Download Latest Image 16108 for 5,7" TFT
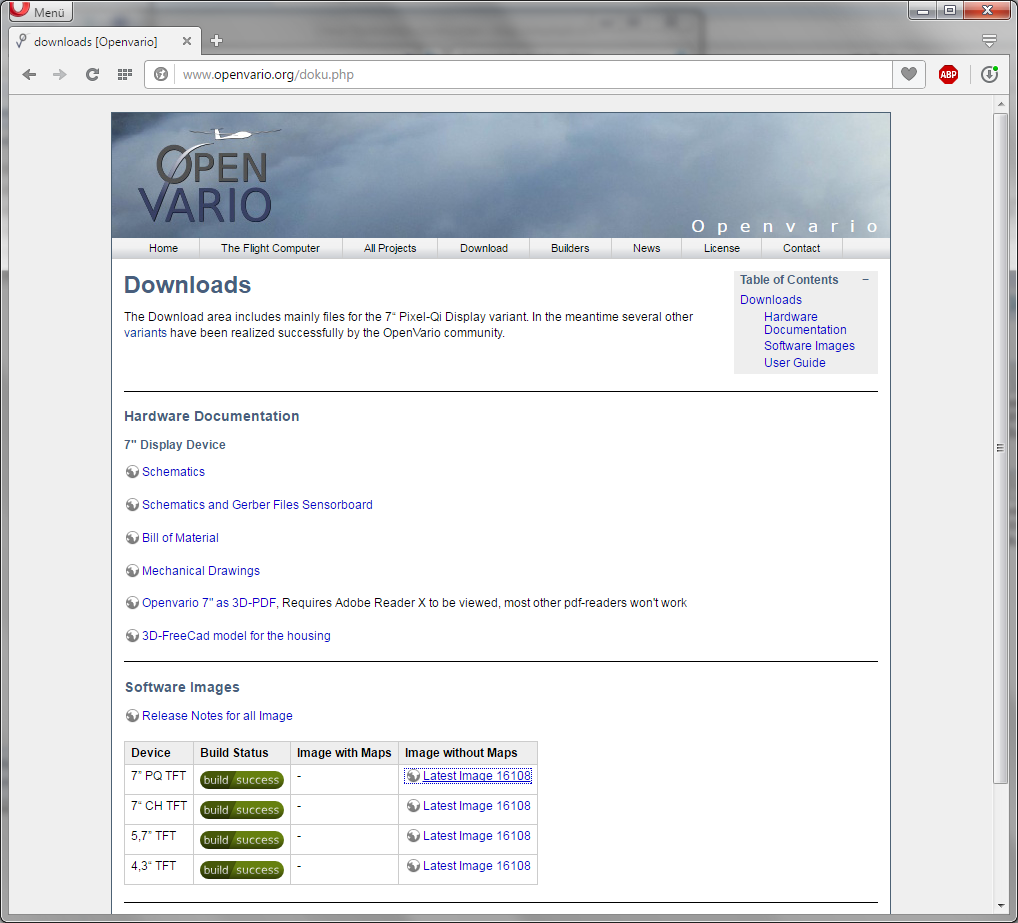1018x923 pixels. 477,836
